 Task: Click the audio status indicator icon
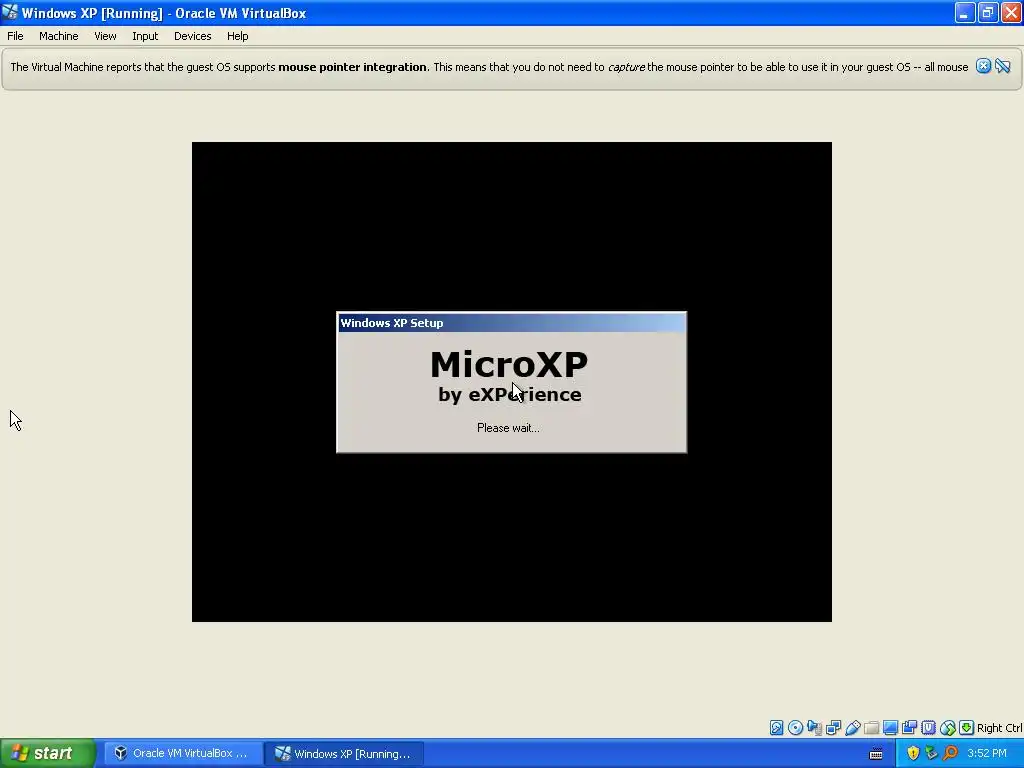[814, 728]
